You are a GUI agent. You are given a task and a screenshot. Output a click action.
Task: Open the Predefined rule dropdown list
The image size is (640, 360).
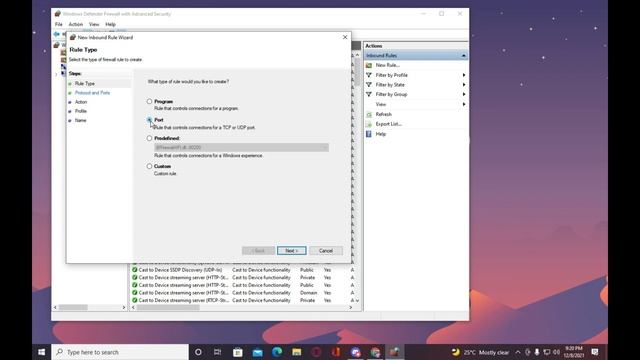(241, 147)
